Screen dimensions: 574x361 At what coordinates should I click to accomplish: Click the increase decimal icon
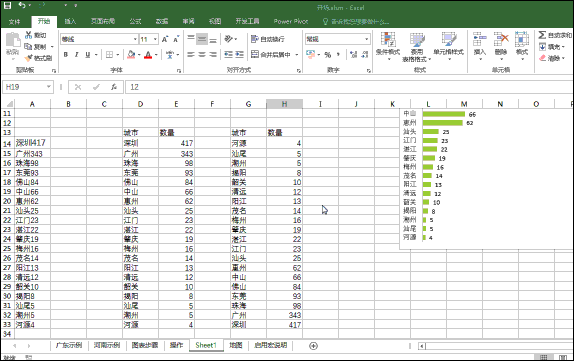point(353,55)
